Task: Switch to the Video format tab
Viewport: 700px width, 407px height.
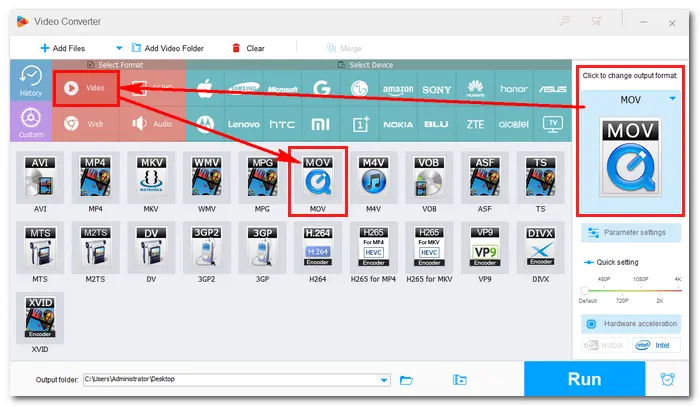Action: point(86,88)
